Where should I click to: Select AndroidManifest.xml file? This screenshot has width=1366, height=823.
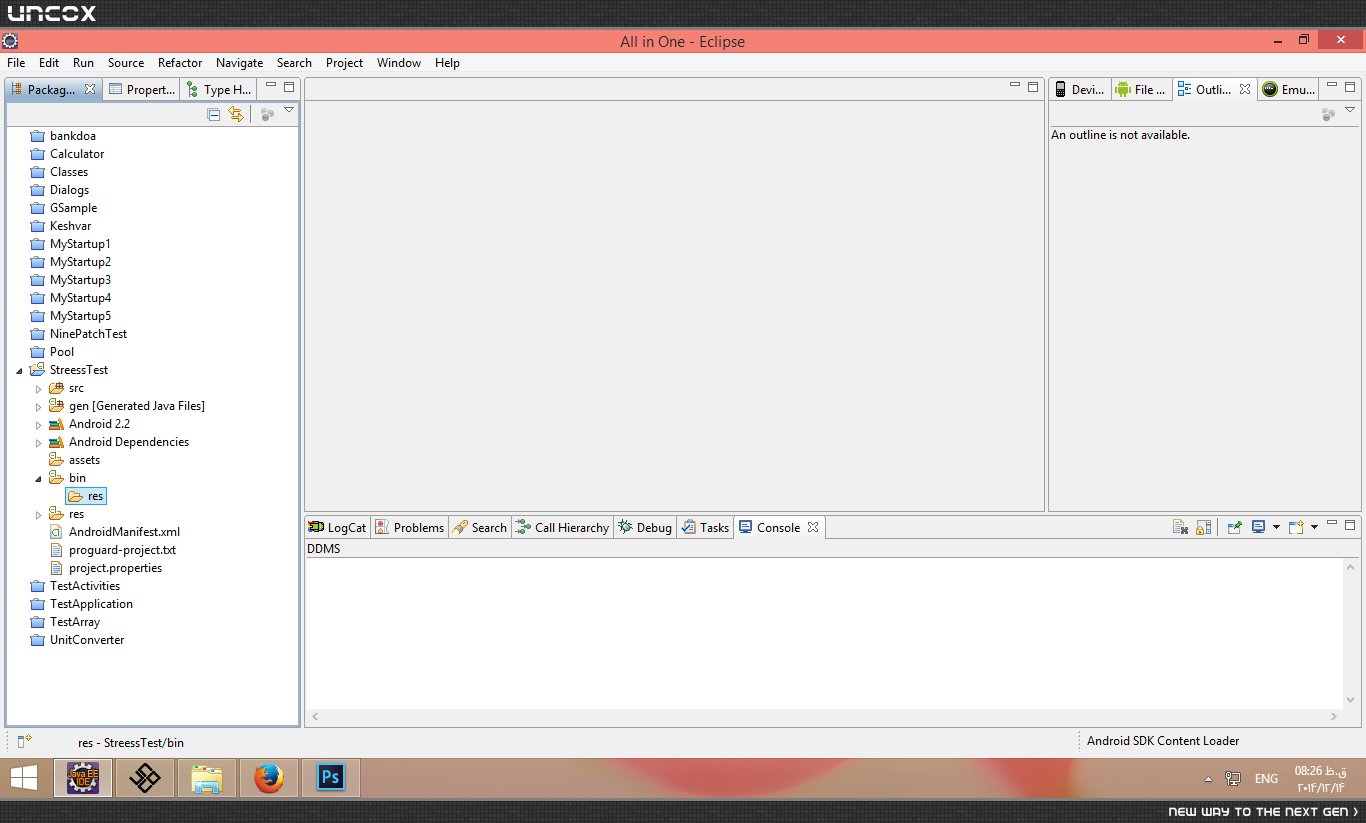pyautogui.click(x=124, y=532)
